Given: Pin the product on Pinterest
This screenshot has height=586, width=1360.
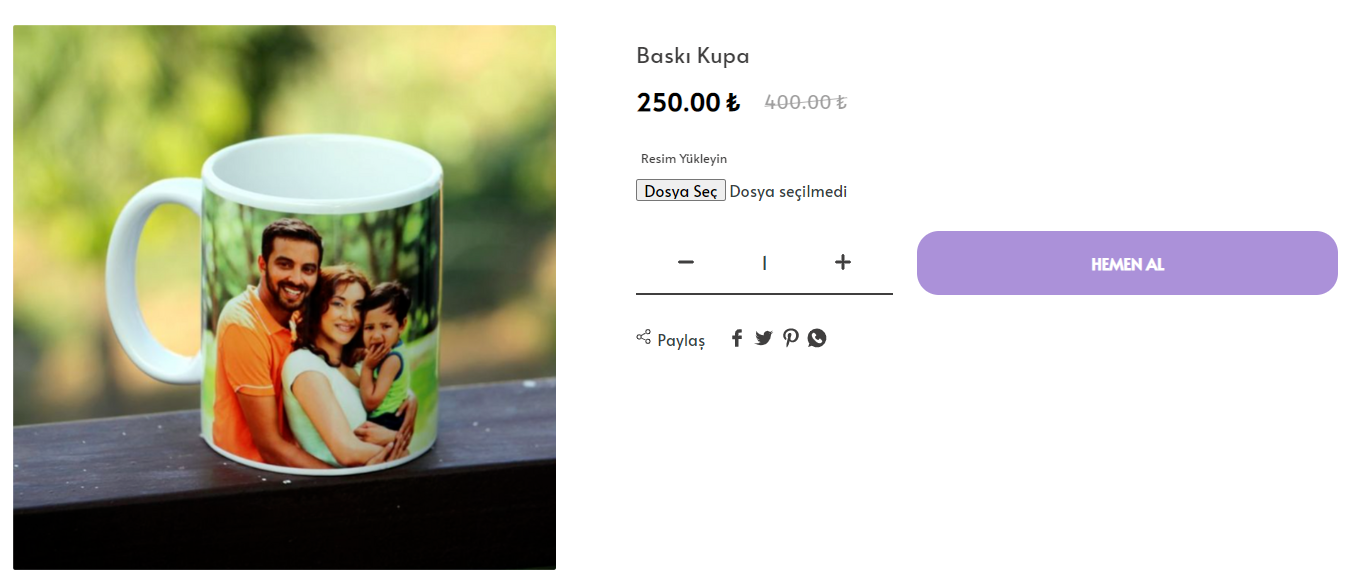Looking at the screenshot, I should [x=791, y=338].
